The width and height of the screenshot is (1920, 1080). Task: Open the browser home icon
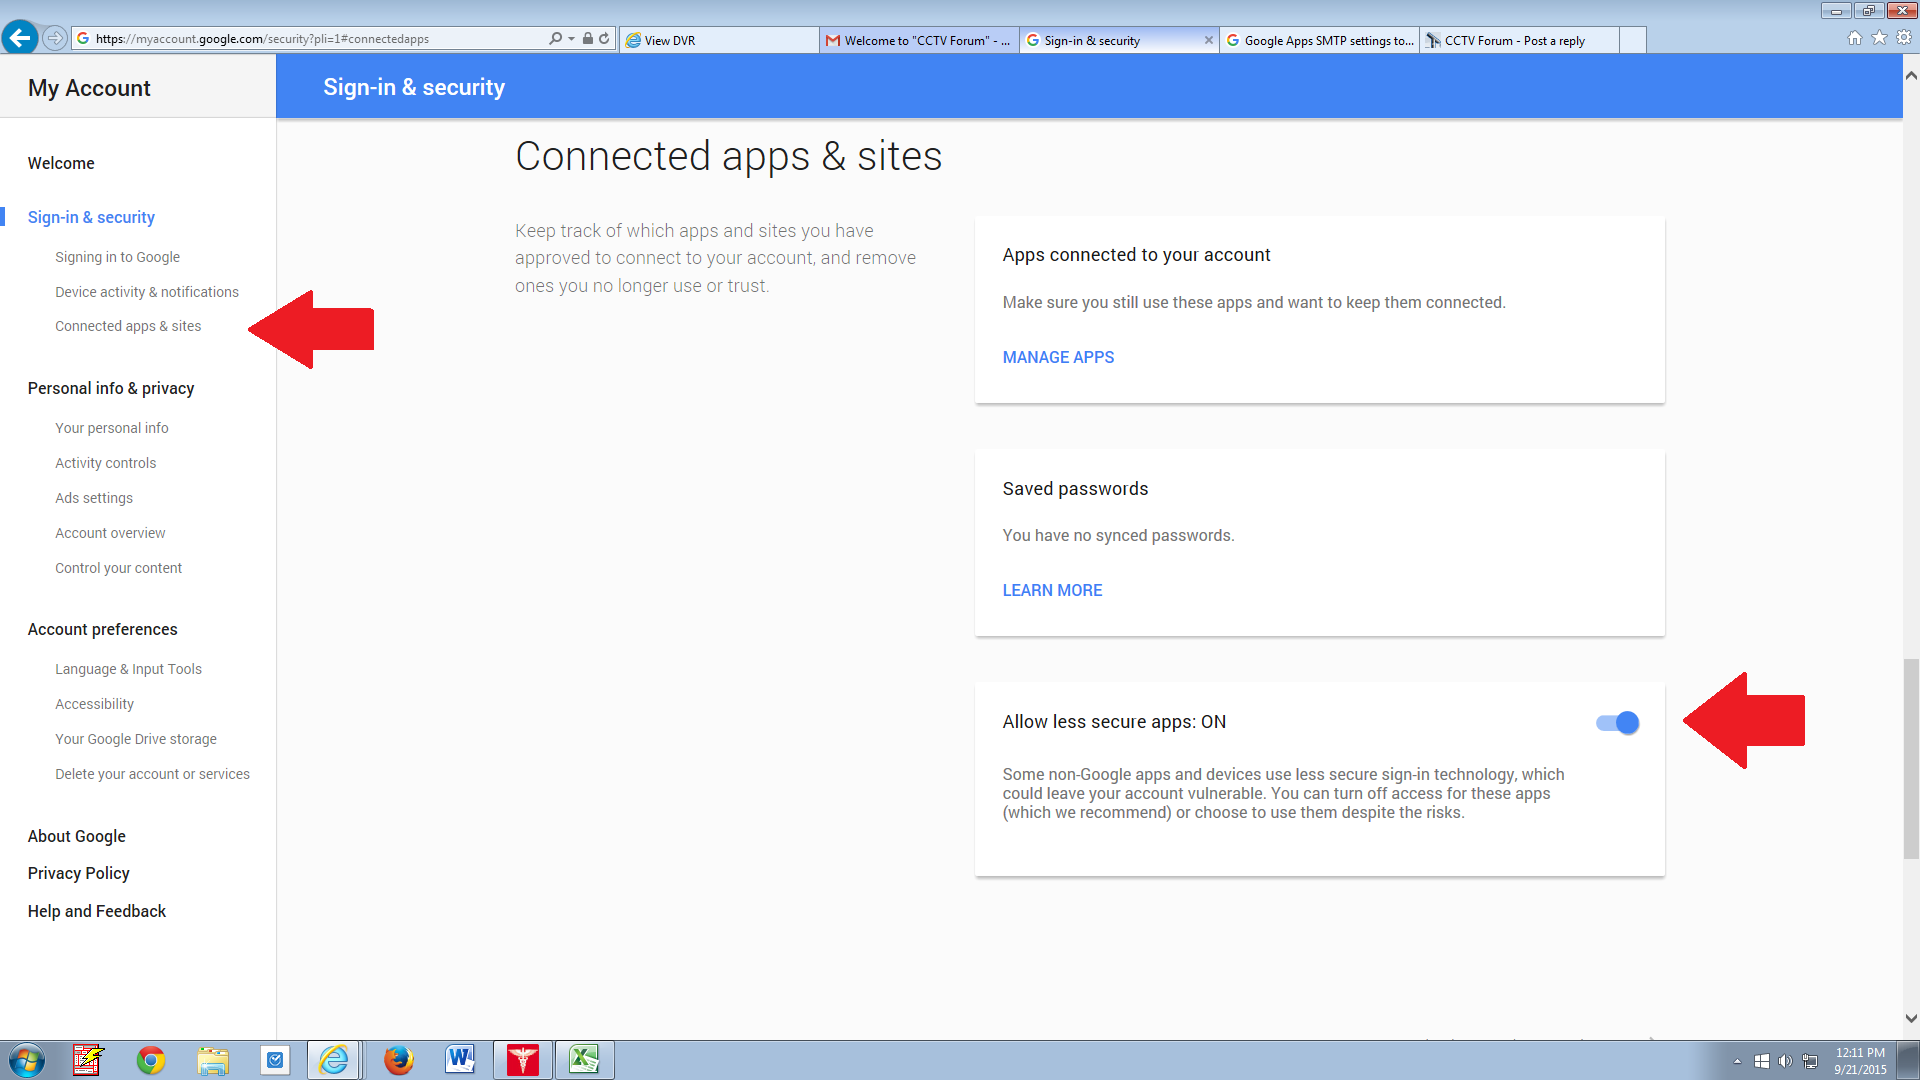[1855, 38]
